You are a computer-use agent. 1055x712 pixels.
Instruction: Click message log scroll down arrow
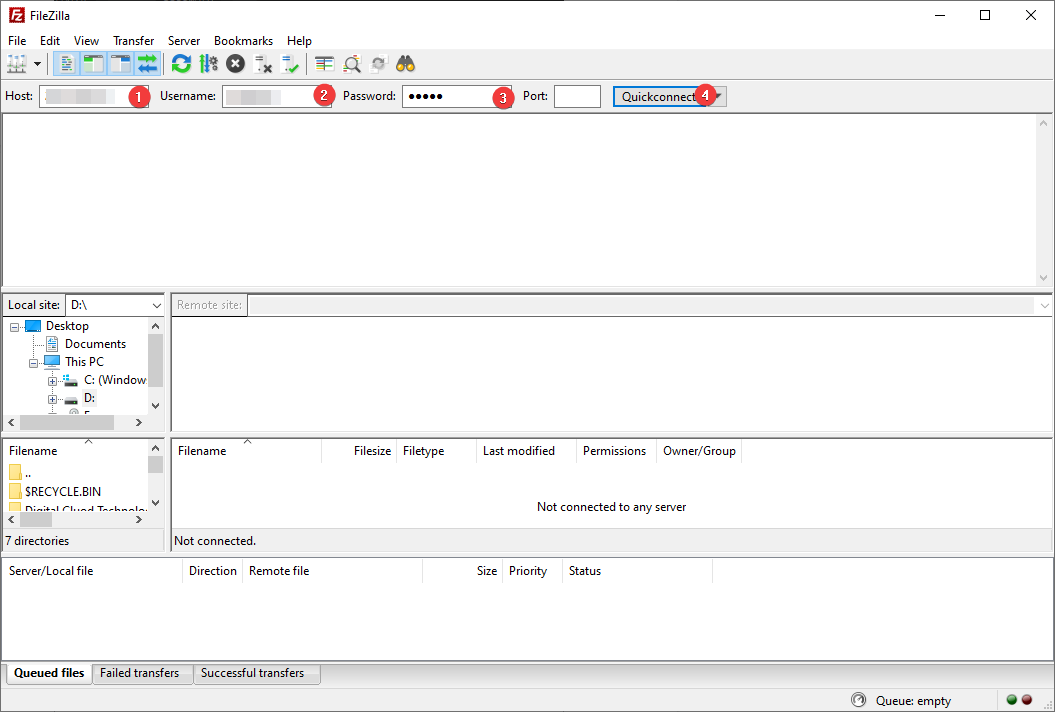(x=1043, y=277)
